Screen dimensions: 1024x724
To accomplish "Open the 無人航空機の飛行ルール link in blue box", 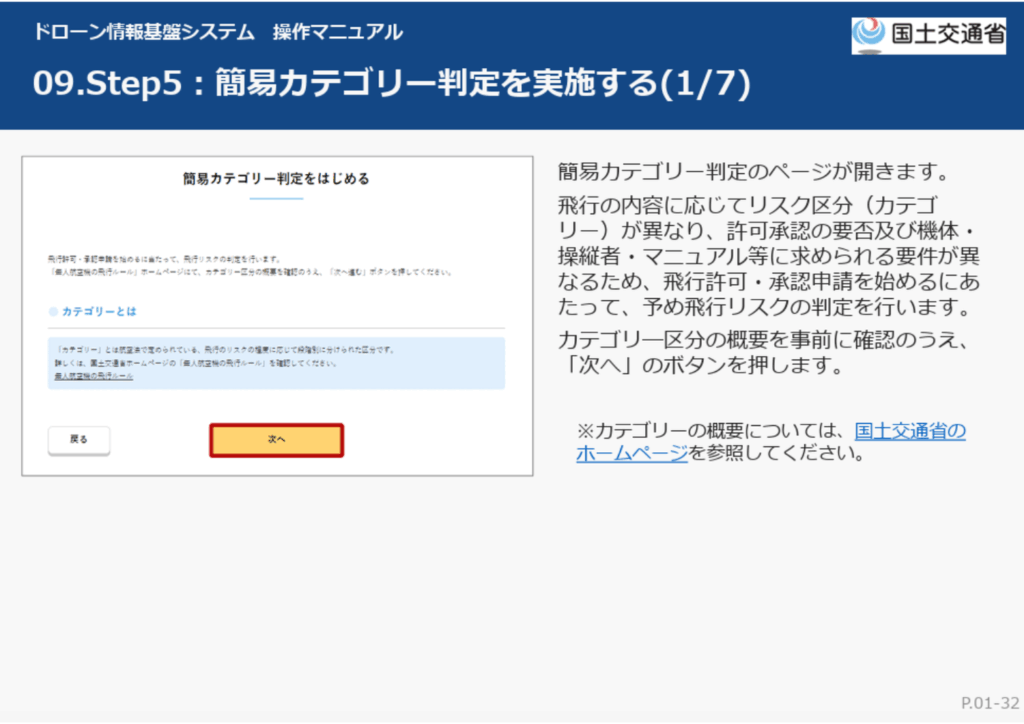I will click(x=93, y=377).
